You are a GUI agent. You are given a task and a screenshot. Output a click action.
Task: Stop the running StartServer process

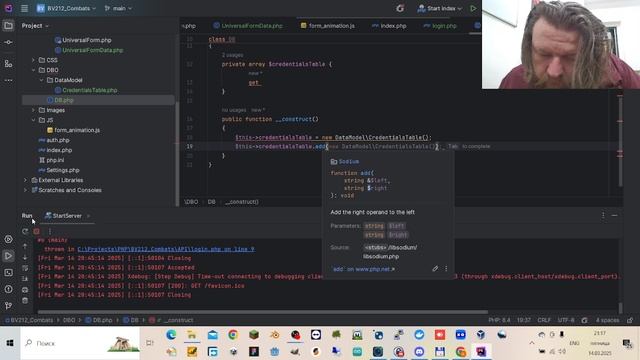(x=37, y=231)
